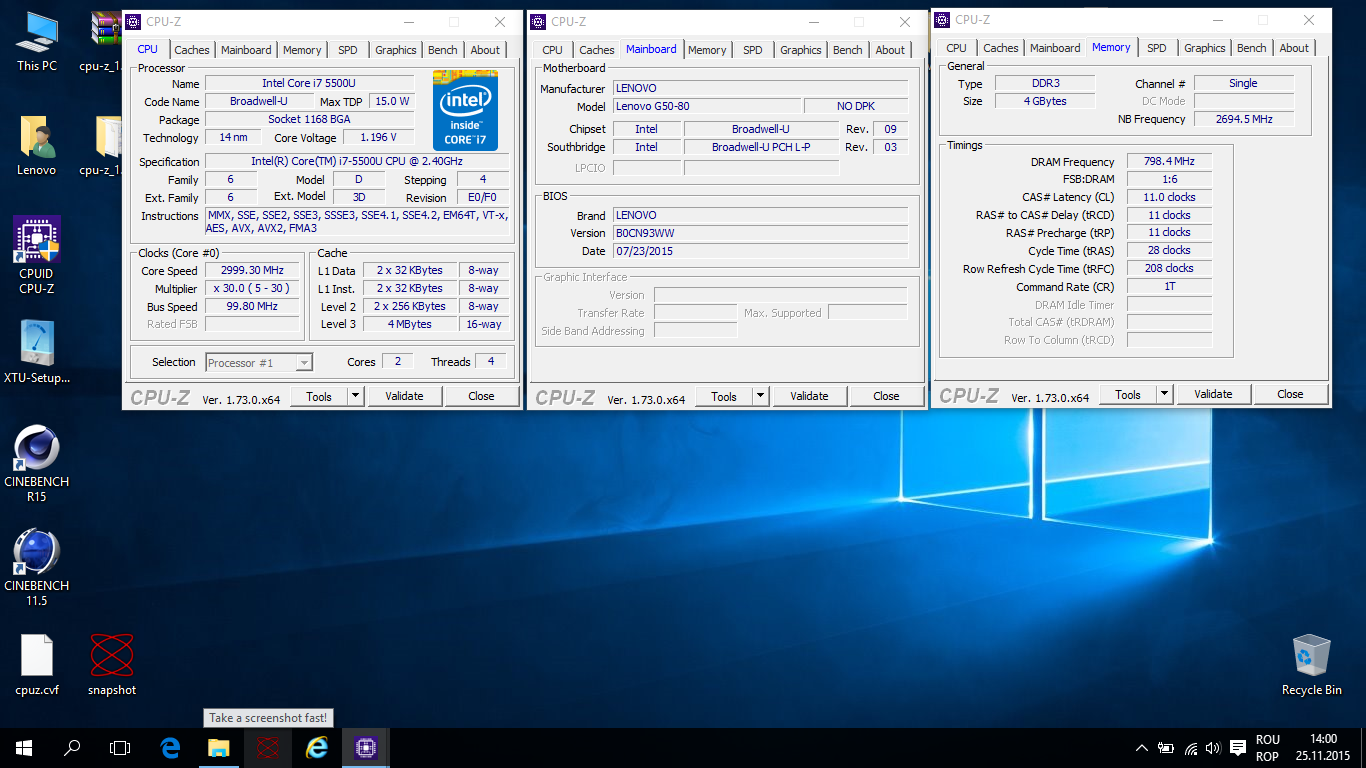The width and height of the screenshot is (1366, 768).
Task: Open the WinRAR archive desktop icon
Action: pos(100,41)
